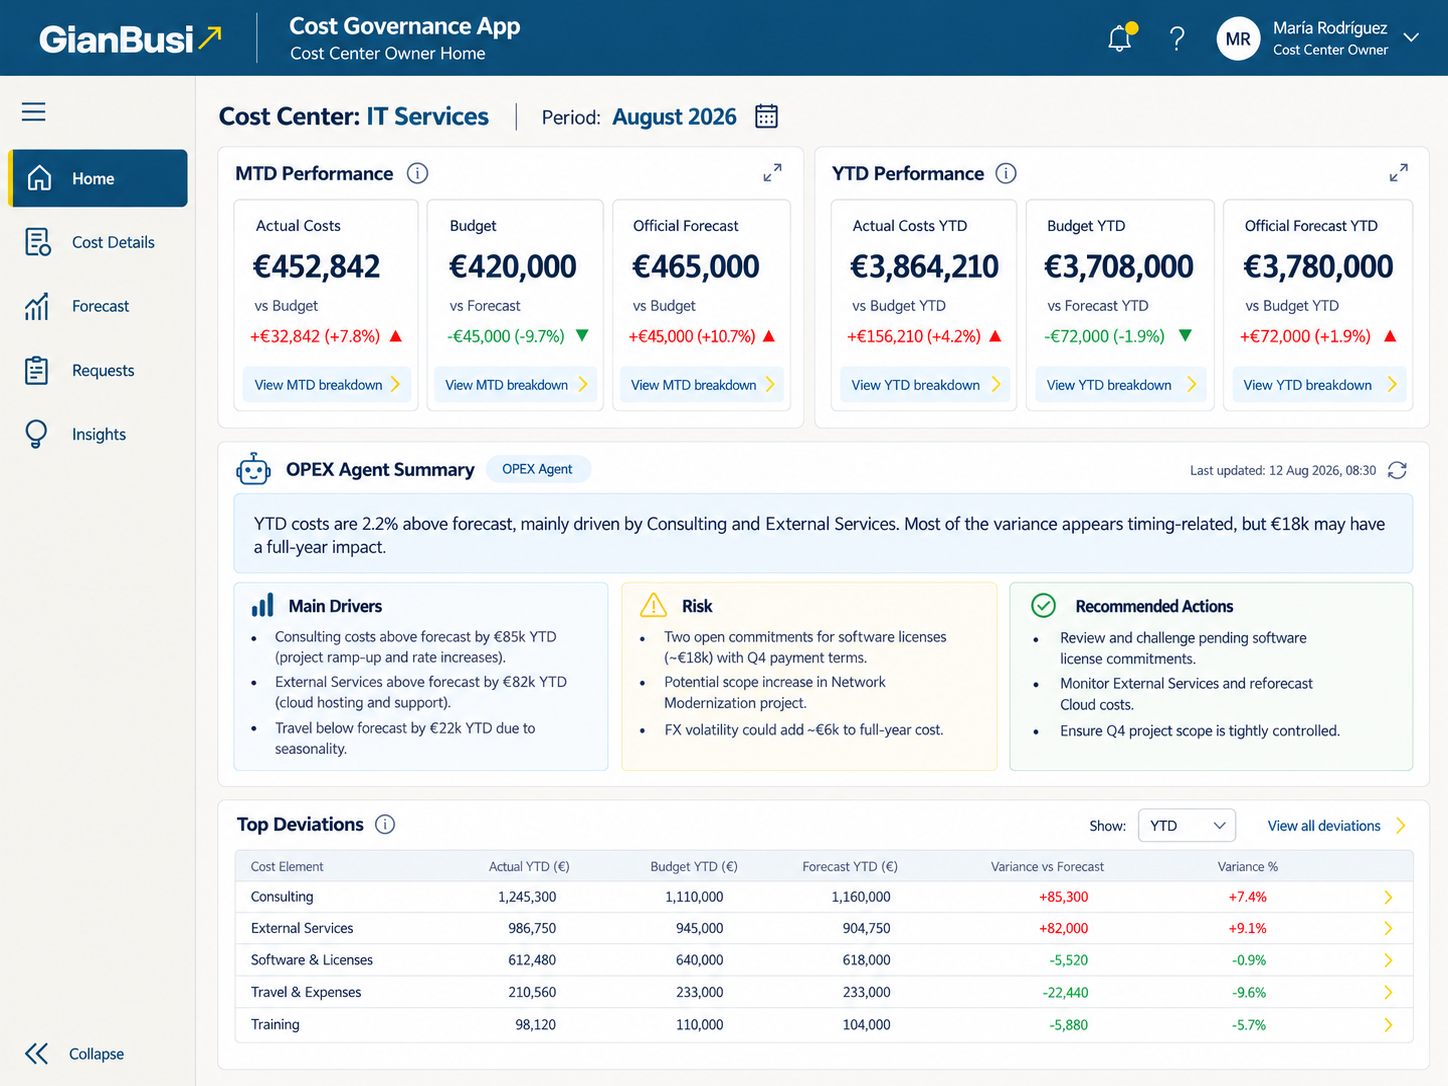Screen dimensions: 1448x1086
Task: Expand the Software & Licenses row chevron
Action: pos(1388,960)
